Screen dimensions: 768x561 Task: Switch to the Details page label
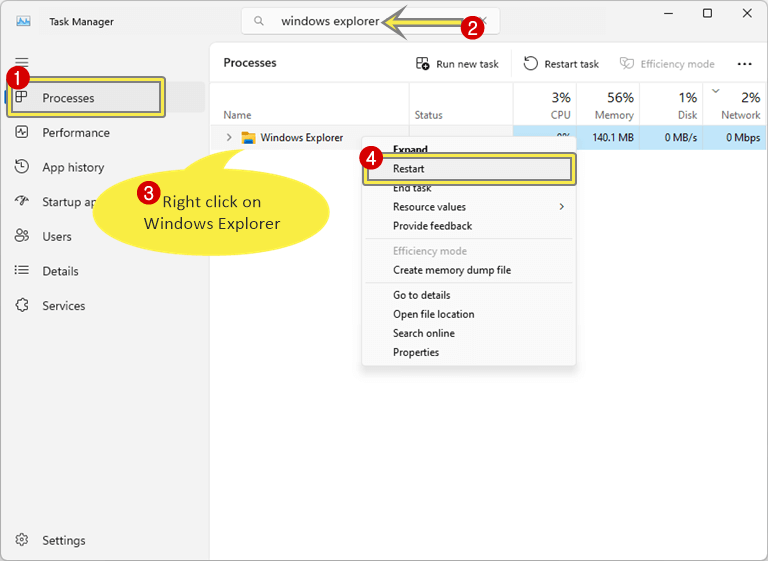[60, 271]
